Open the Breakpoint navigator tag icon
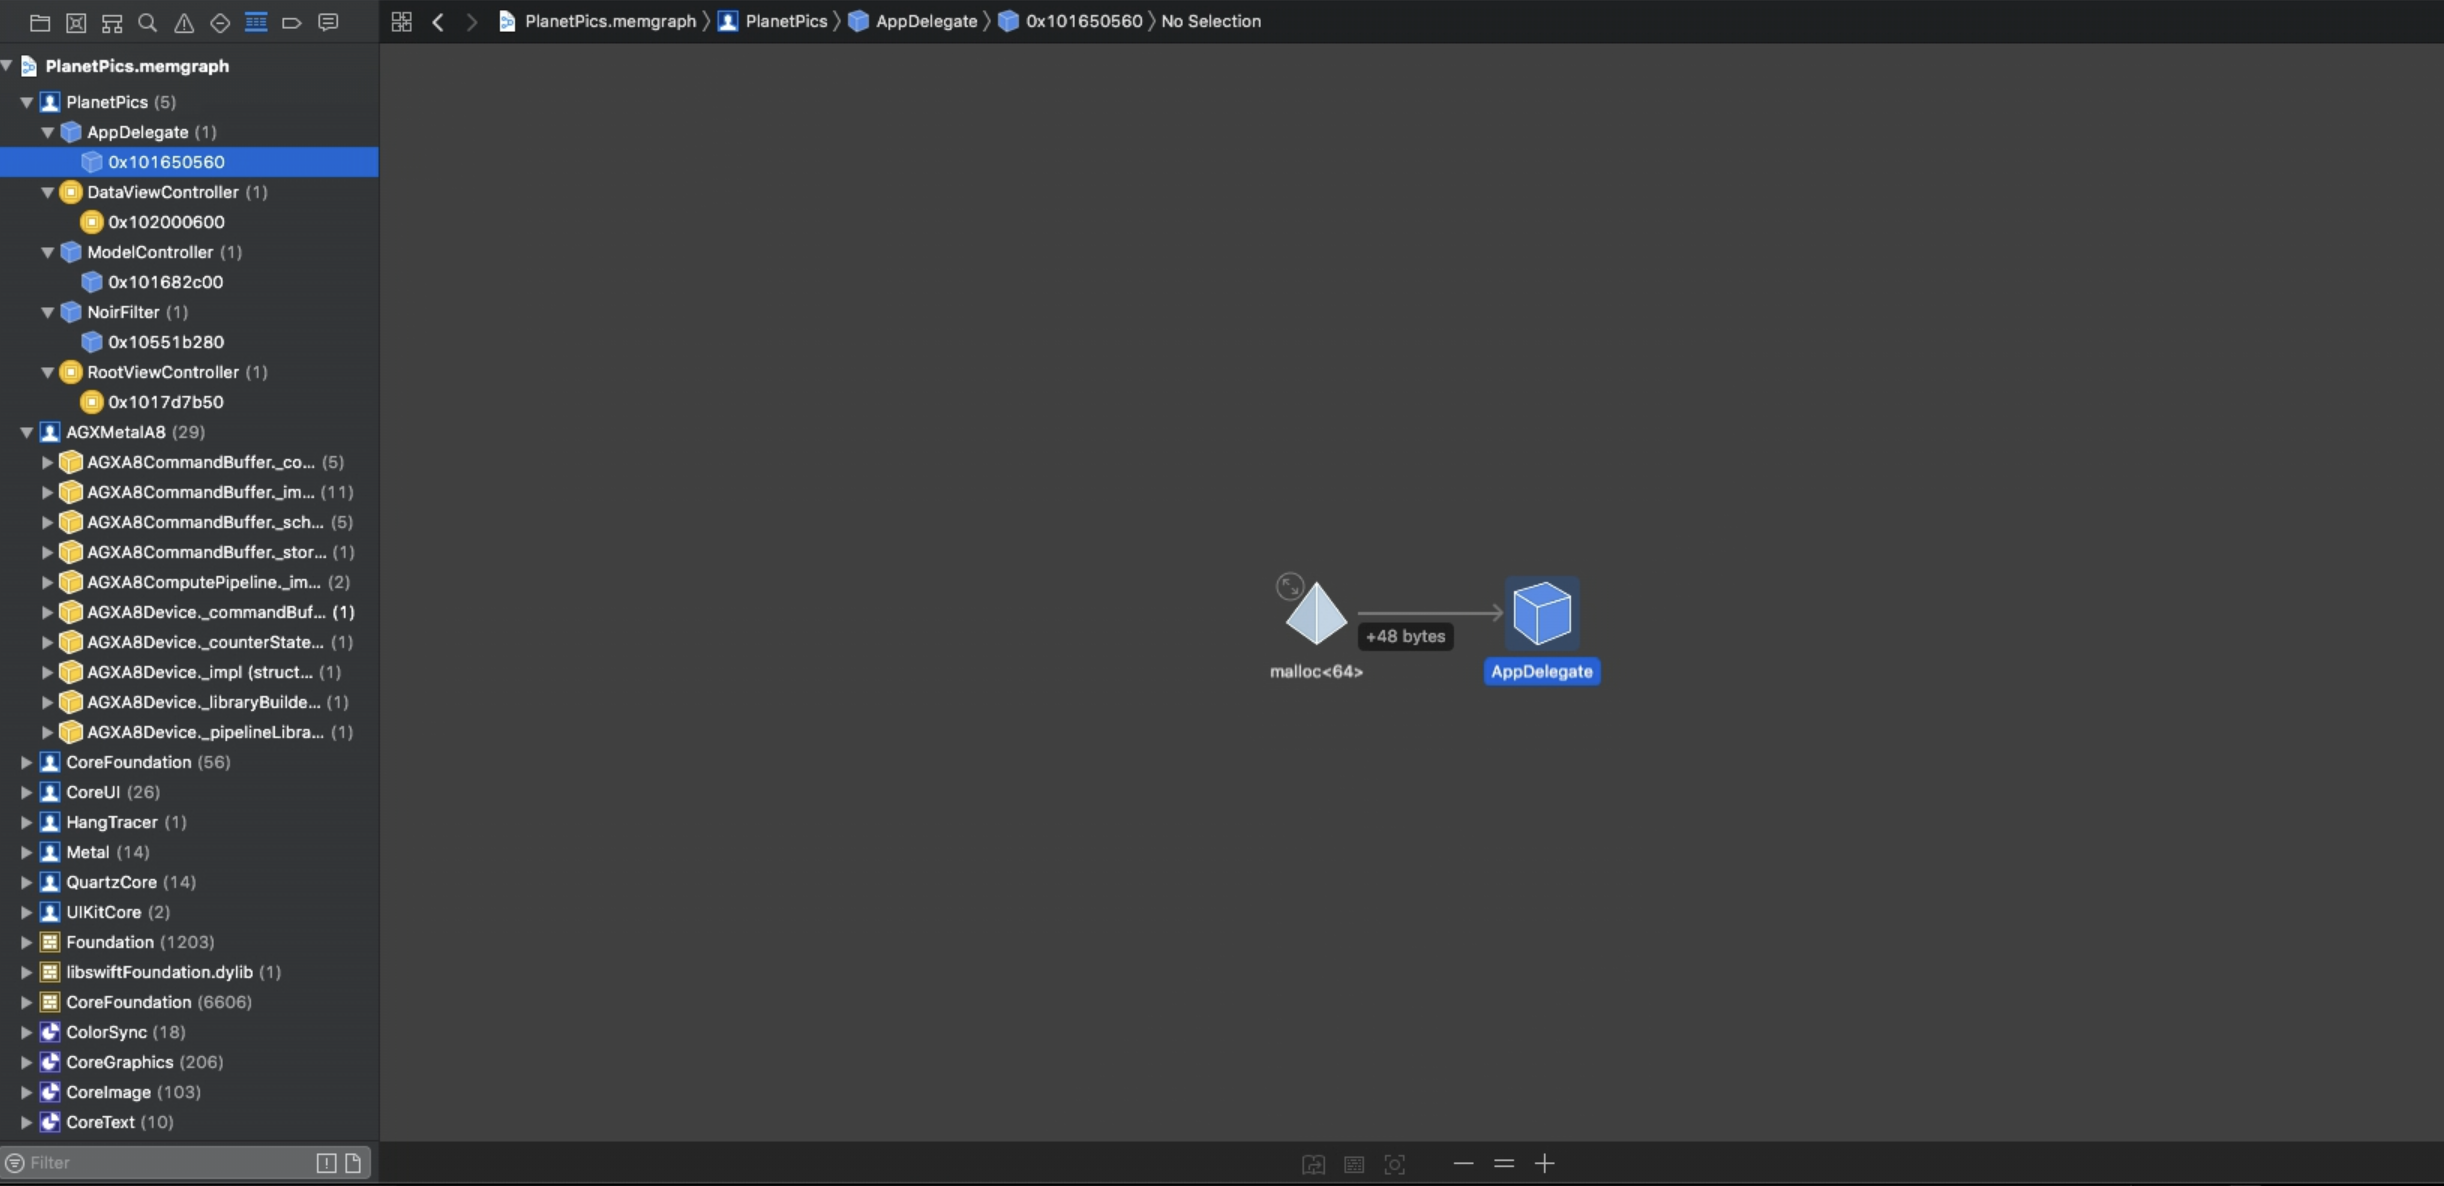Image resolution: width=2444 pixels, height=1186 pixels. coord(291,22)
